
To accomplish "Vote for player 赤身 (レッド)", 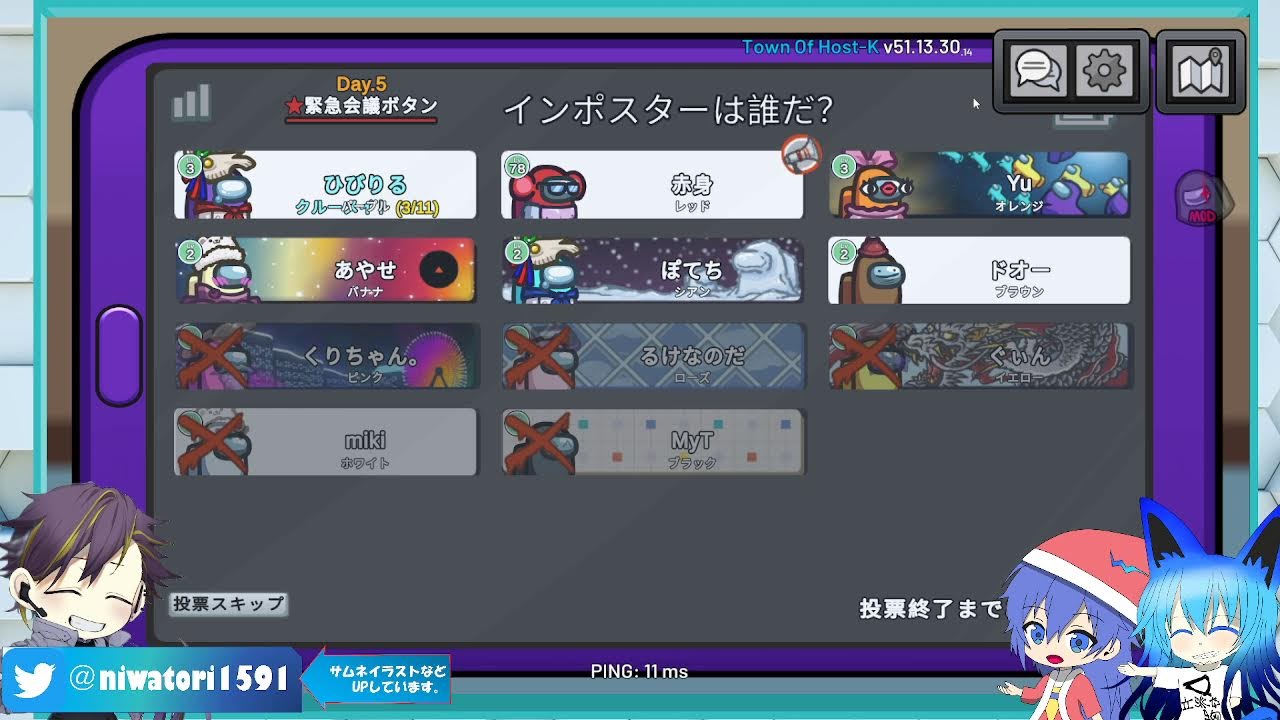I will click(652, 185).
